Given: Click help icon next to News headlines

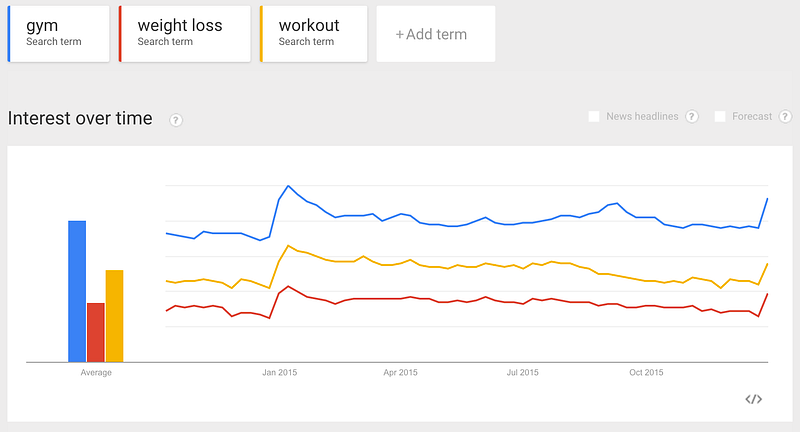Looking at the screenshot, I should pyautogui.click(x=692, y=116).
